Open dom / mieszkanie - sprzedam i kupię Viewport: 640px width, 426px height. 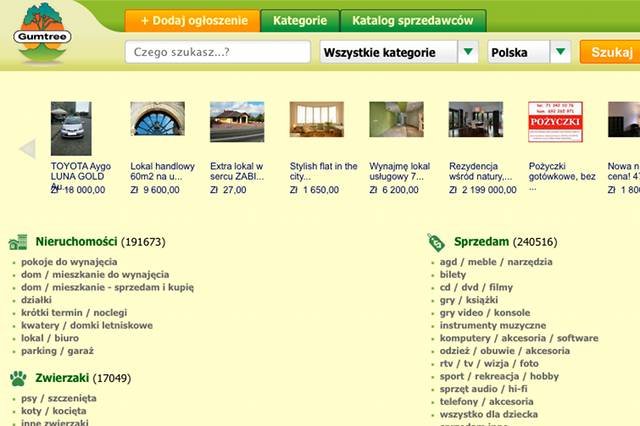[107, 287]
